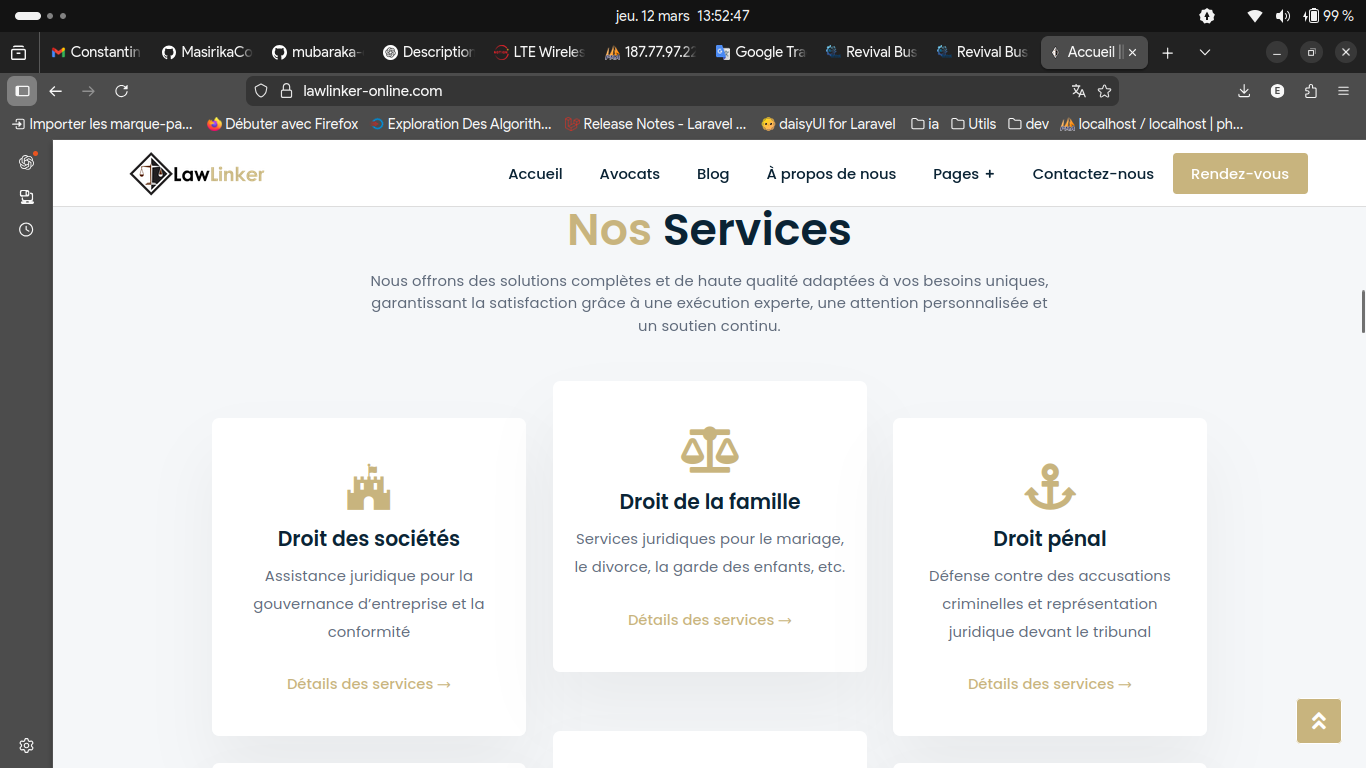This screenshot has height=768, width=1366.
Task: Toggle the browser sidebar panel
Action: pos(22,91)
